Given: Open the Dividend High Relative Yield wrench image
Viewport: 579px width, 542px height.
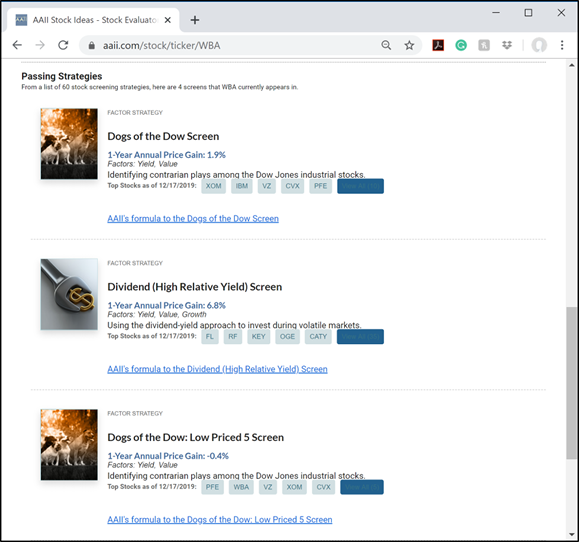Looking at the screenshot, I should tap(69, 294).
